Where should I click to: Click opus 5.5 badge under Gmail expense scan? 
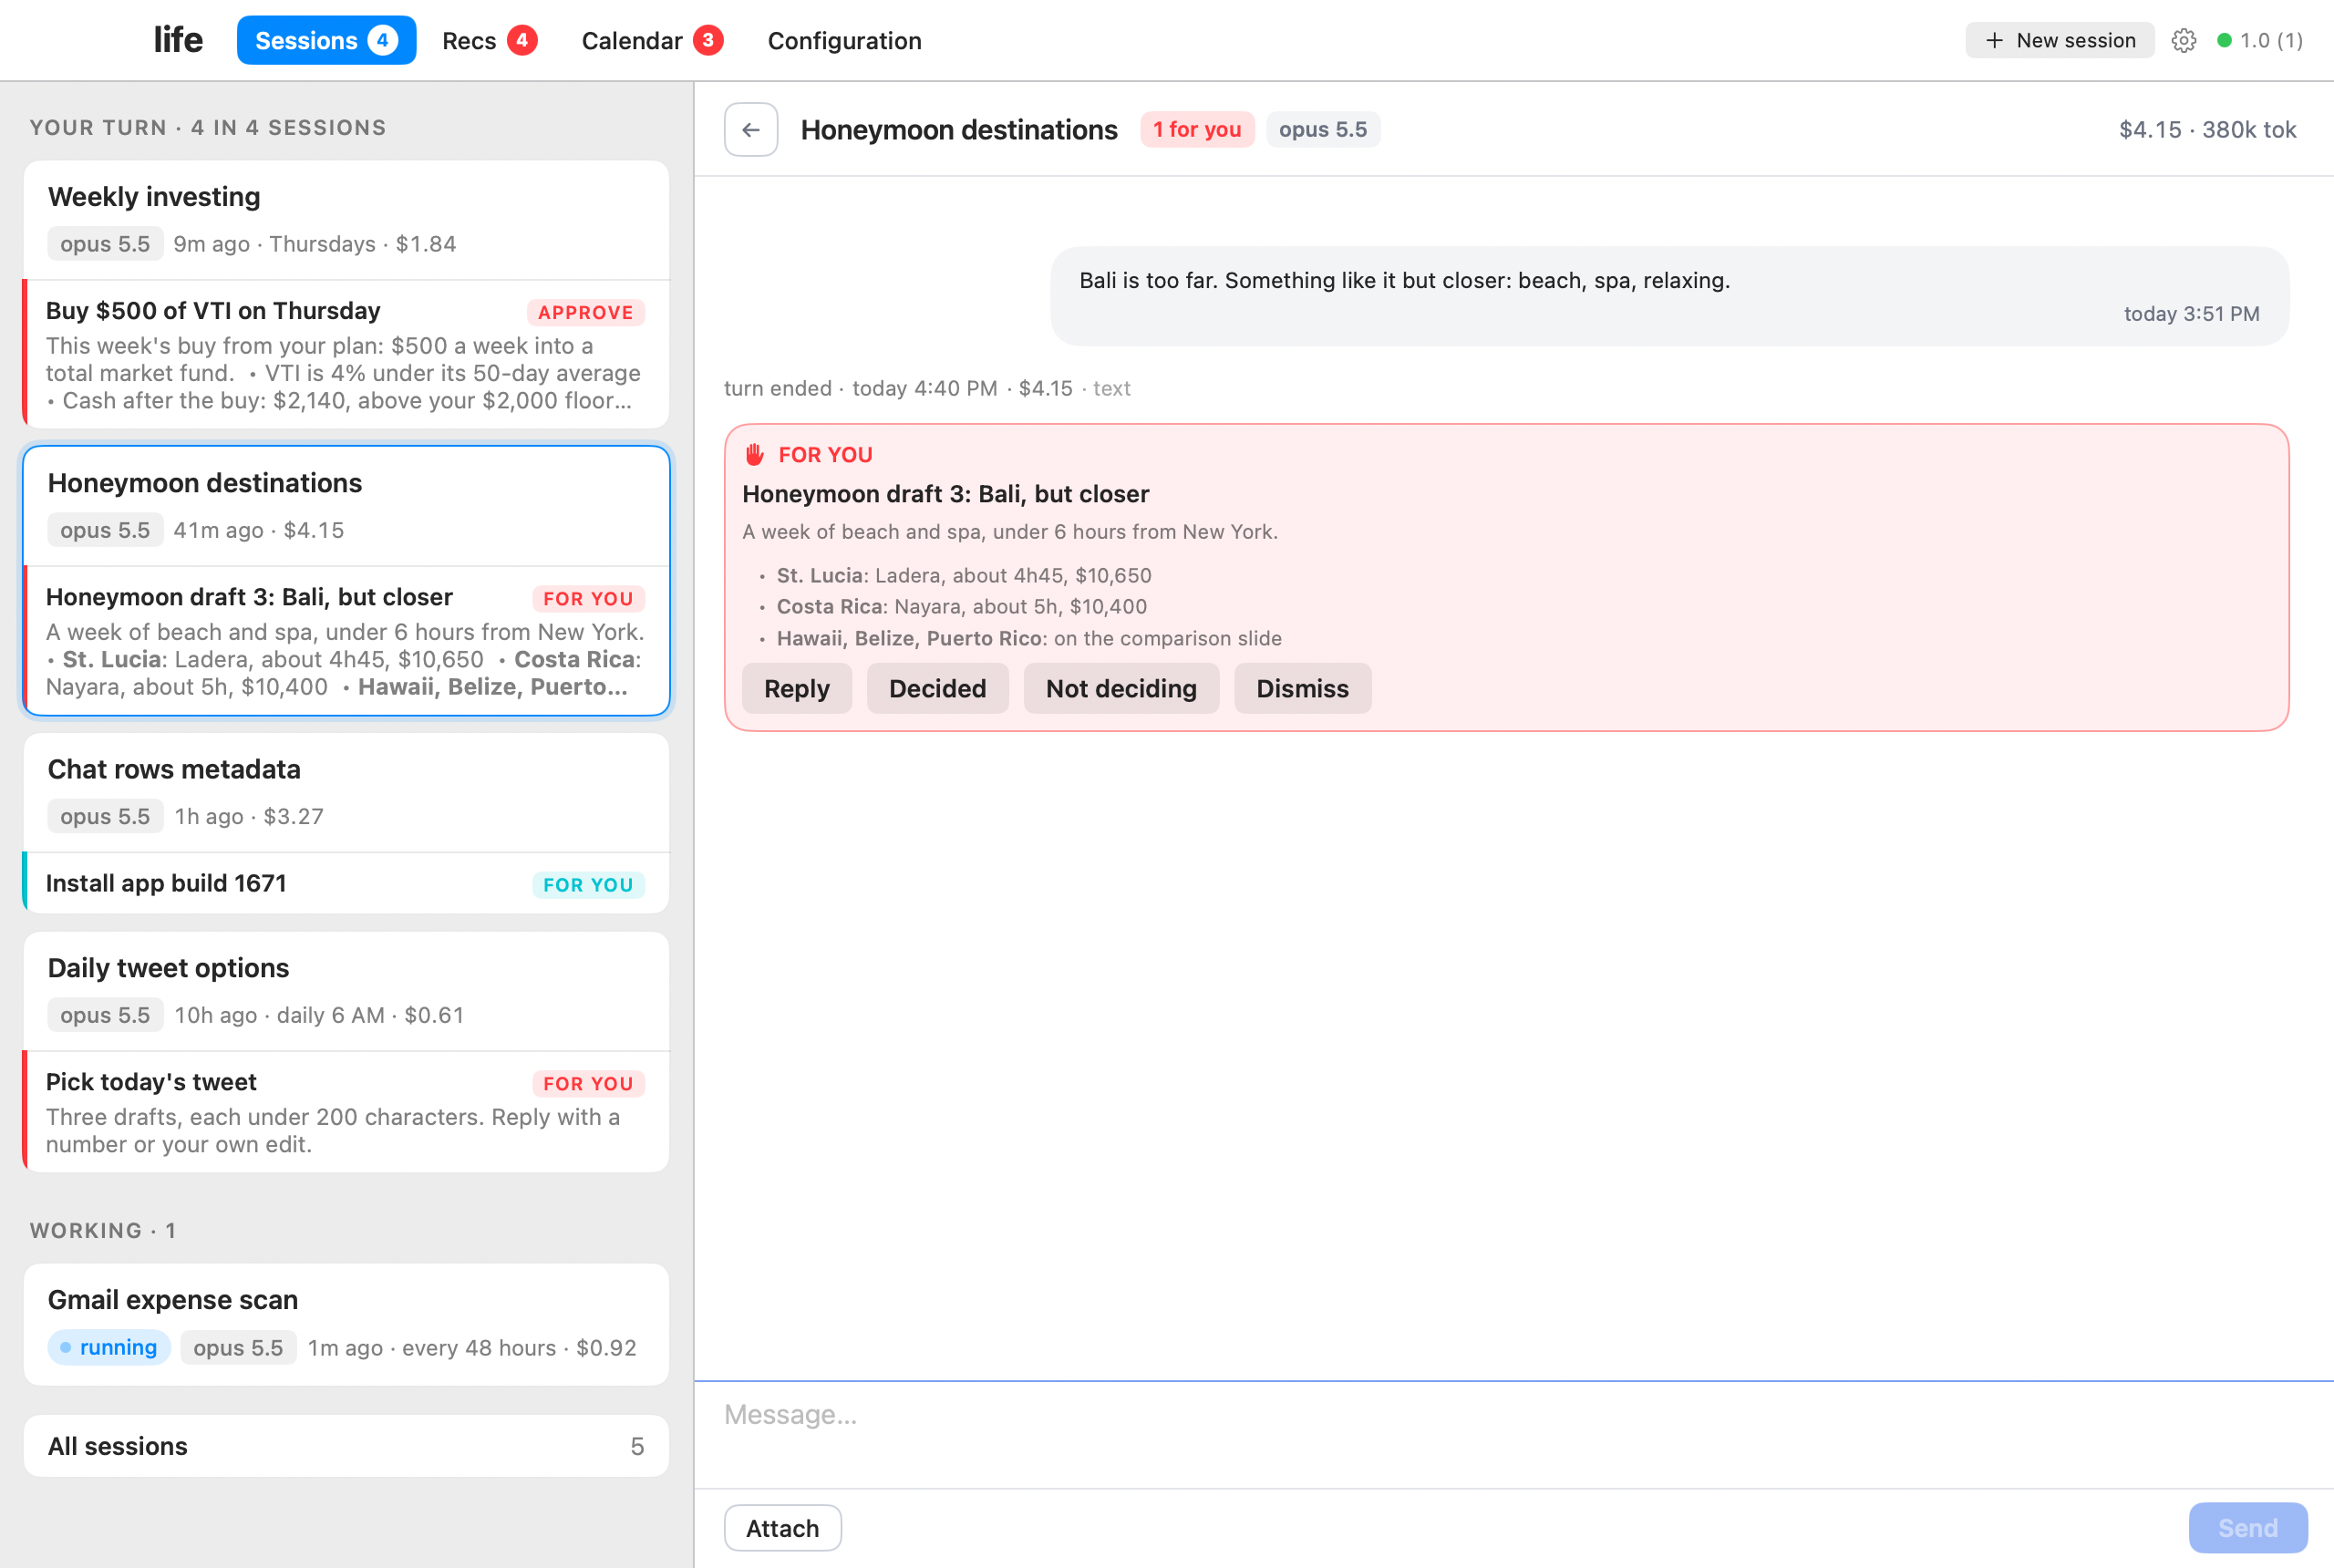[238, 1348]
